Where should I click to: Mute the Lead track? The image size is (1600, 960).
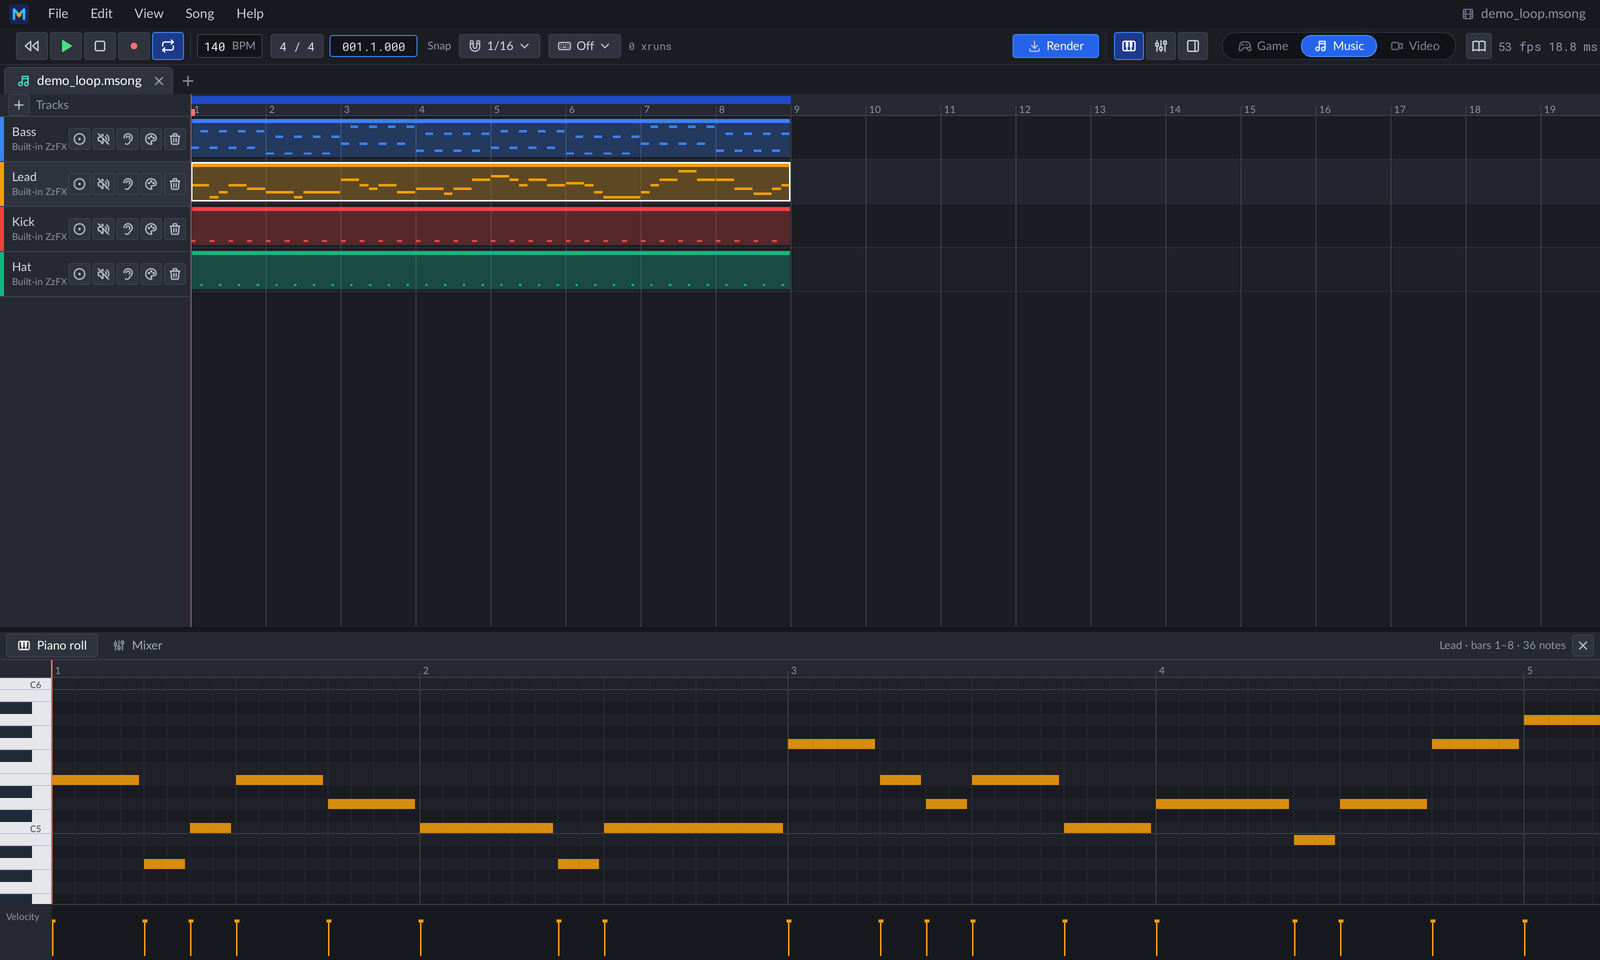coord(104,184)
